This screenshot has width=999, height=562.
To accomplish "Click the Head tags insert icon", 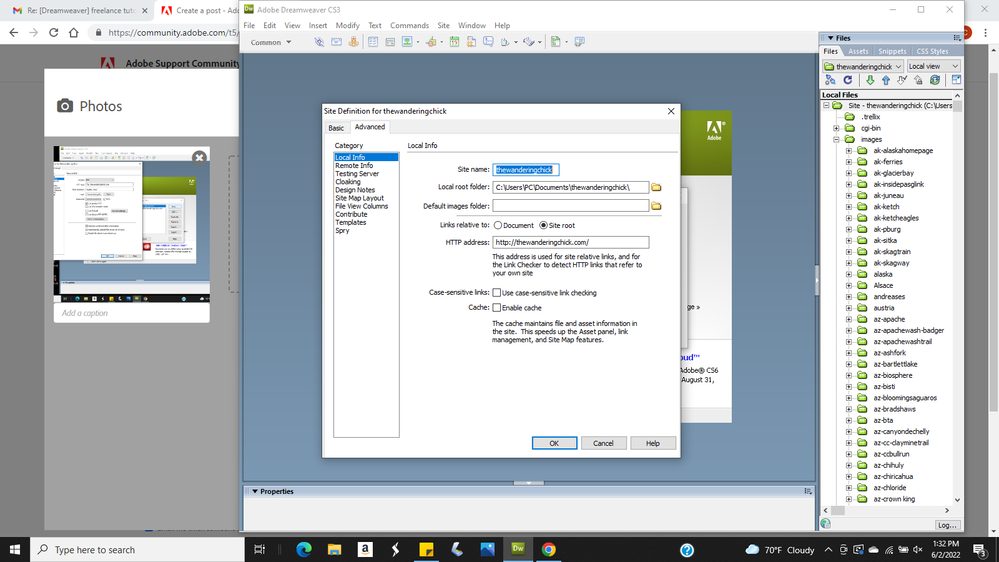I will [x=505, y=42].
